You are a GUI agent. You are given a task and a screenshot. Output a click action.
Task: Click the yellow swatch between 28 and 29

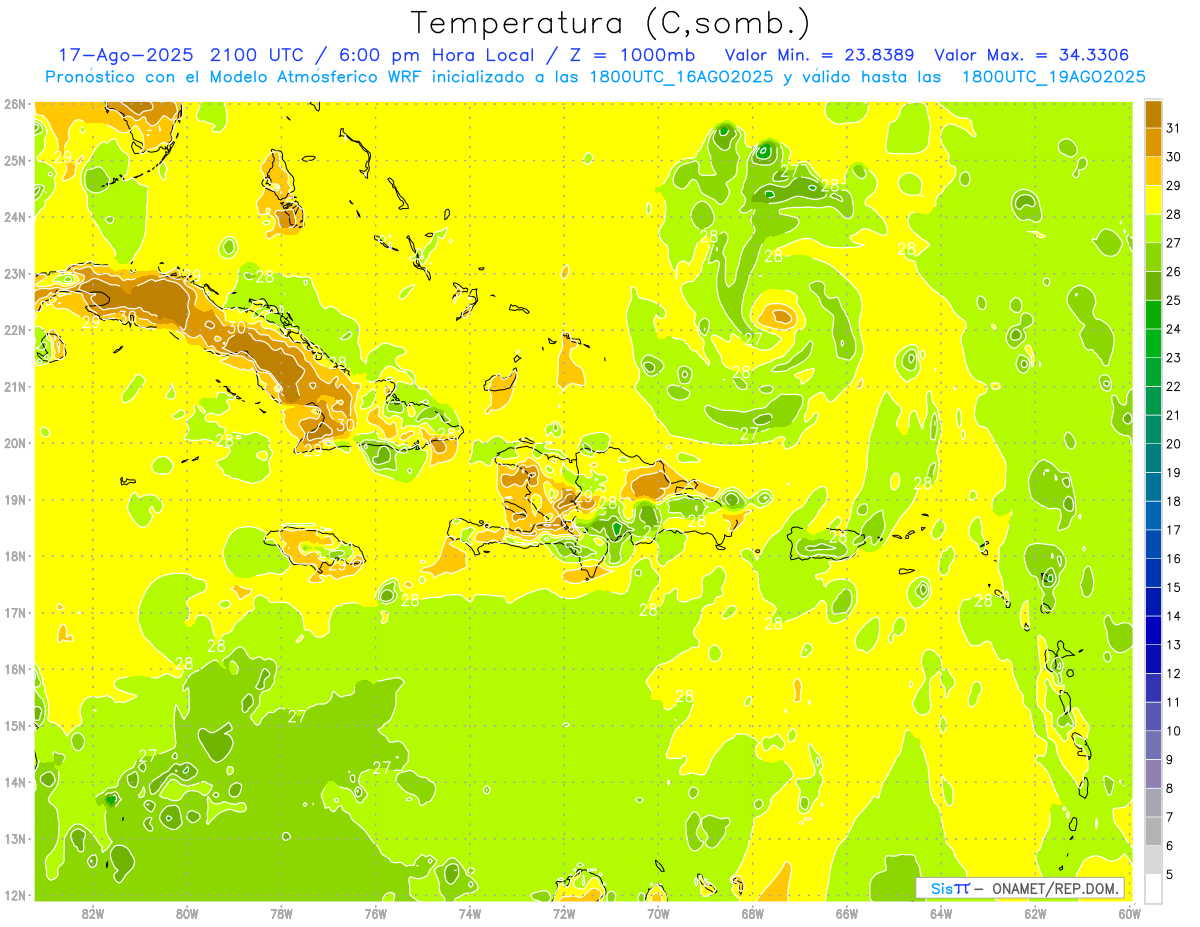pos(1153,200)
